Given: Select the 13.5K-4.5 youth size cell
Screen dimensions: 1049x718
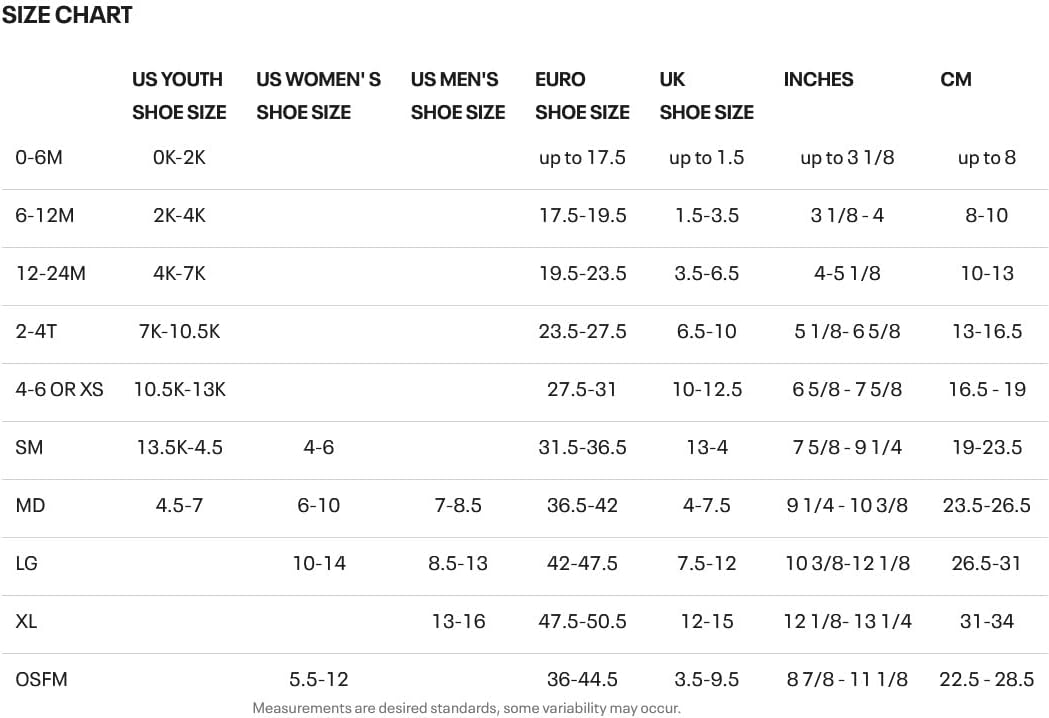Looking at the screenshot, I should tap(179, 447).
